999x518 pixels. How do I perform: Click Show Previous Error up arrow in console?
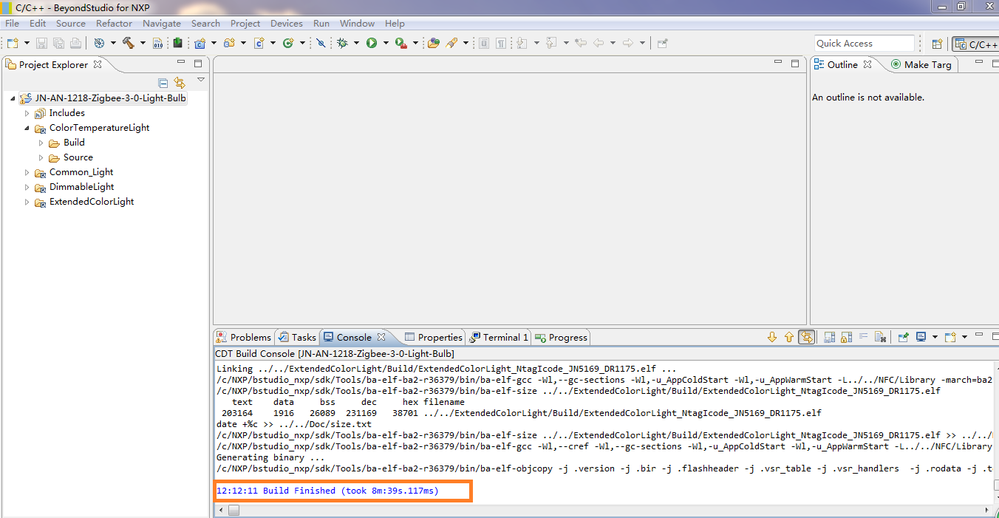[789, 337]
